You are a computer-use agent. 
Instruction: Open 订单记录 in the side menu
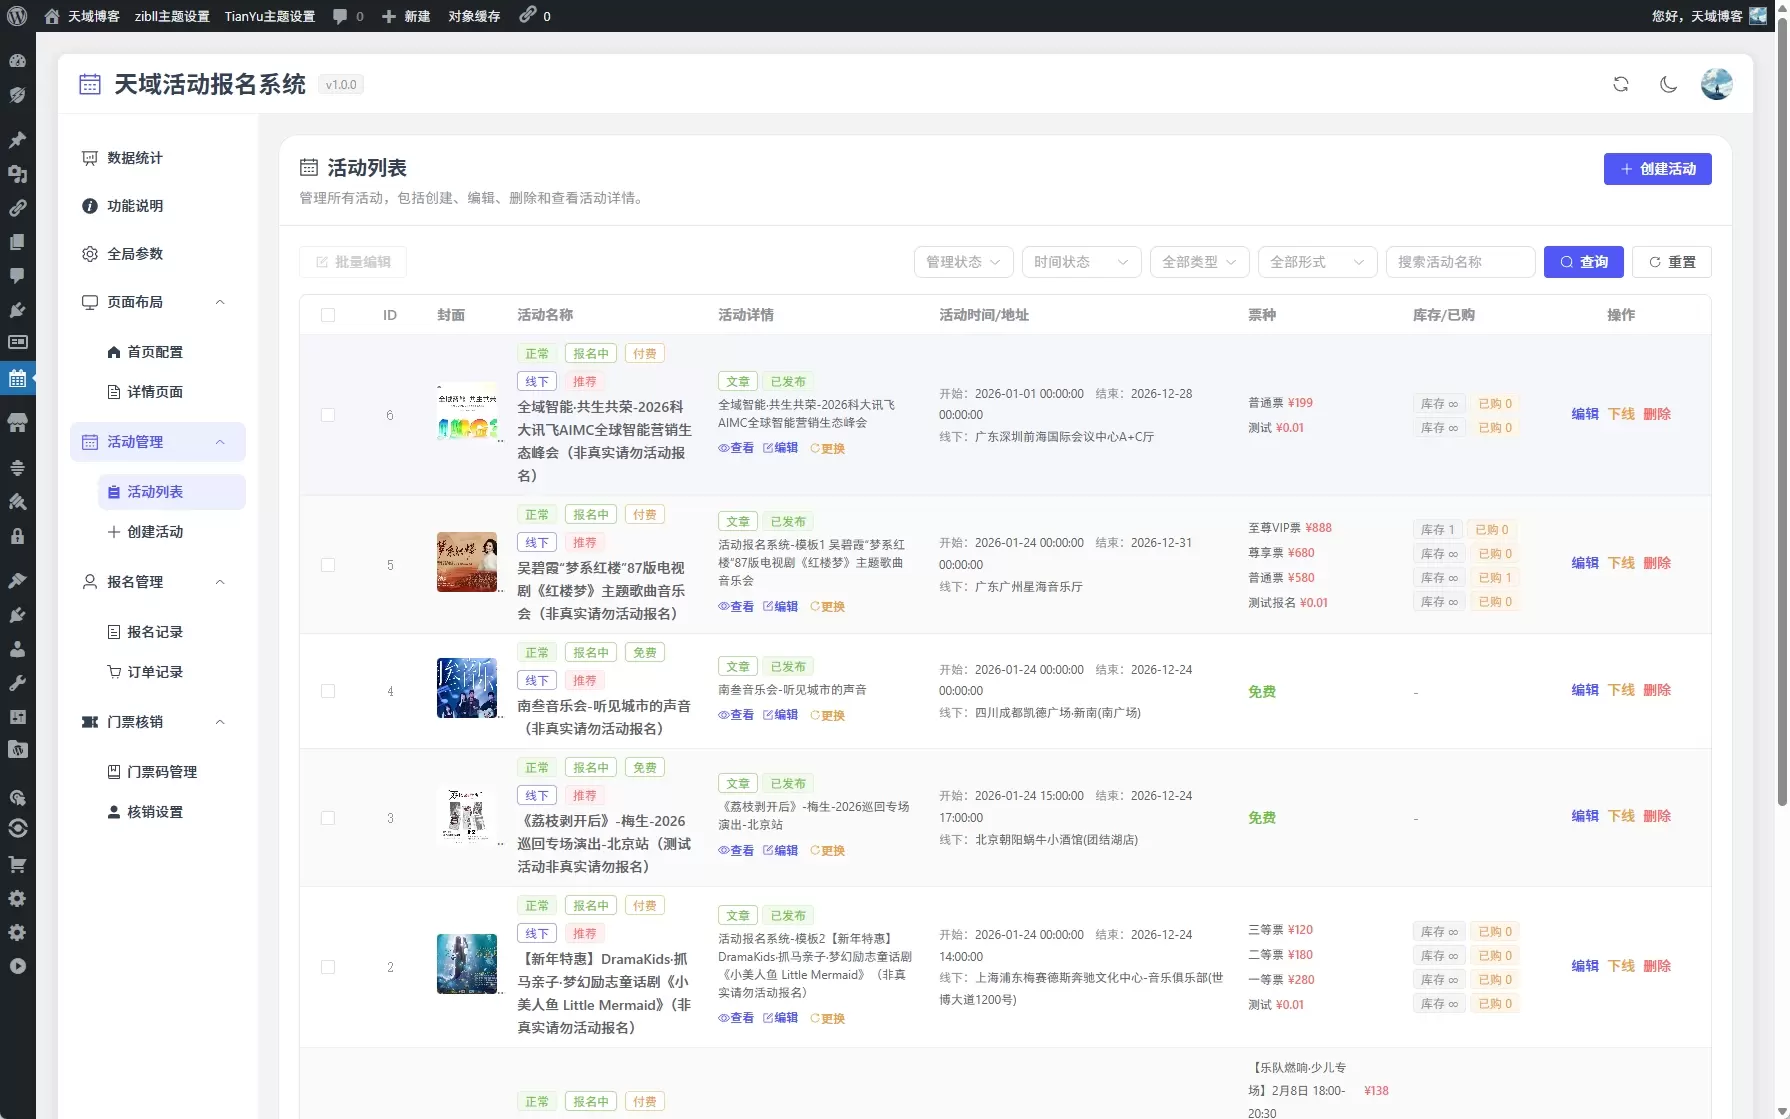[x=172, y=672]
